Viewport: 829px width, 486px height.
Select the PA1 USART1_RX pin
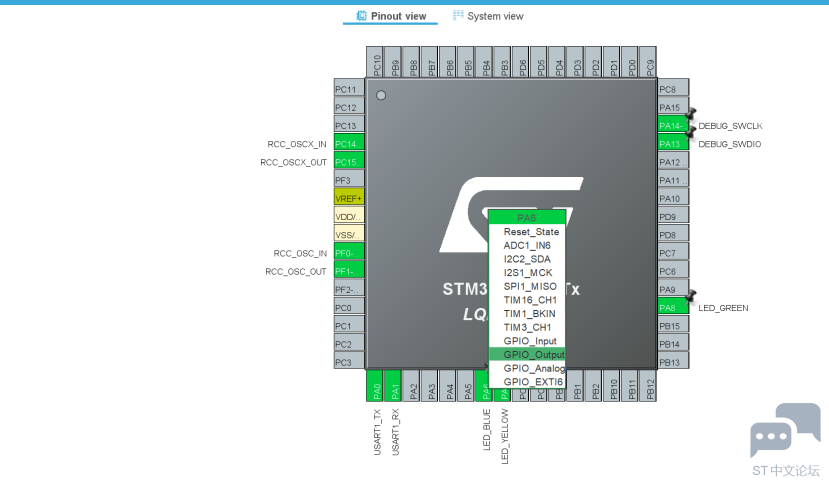coord(393,386)
